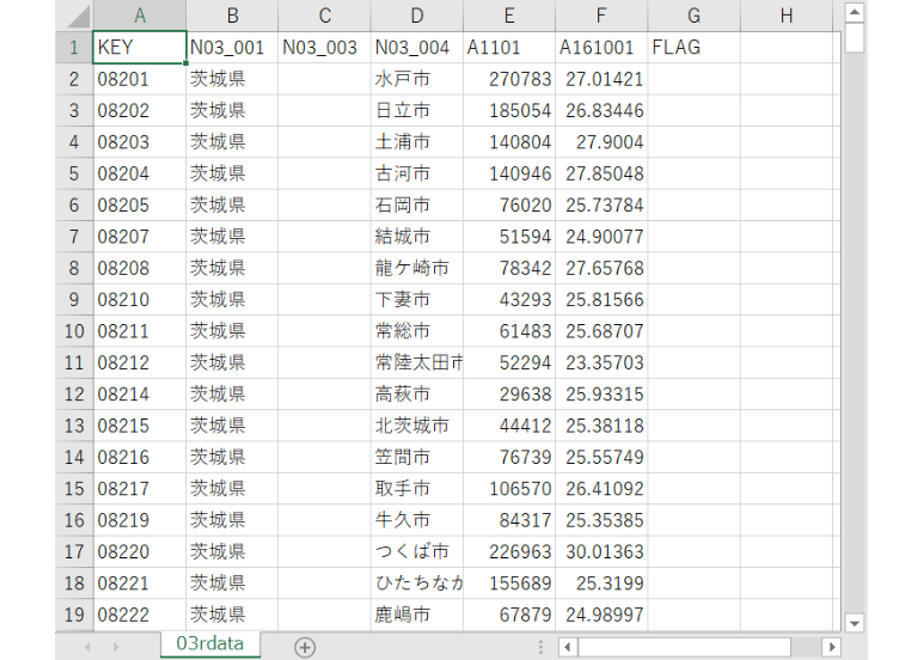The width and height of the screenshot is (924, 660).
Task: Click cell 取手市
Action: tap(417, 489)
